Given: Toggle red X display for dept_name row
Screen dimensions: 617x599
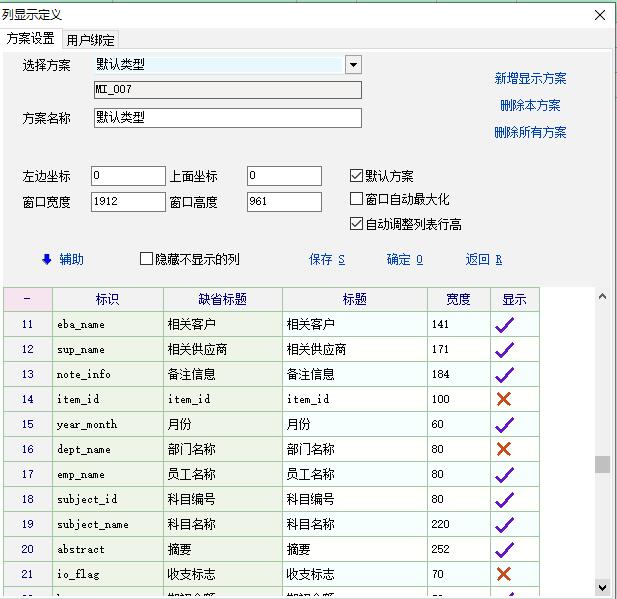Looking at the screenshot, I should tap(504, 449).
